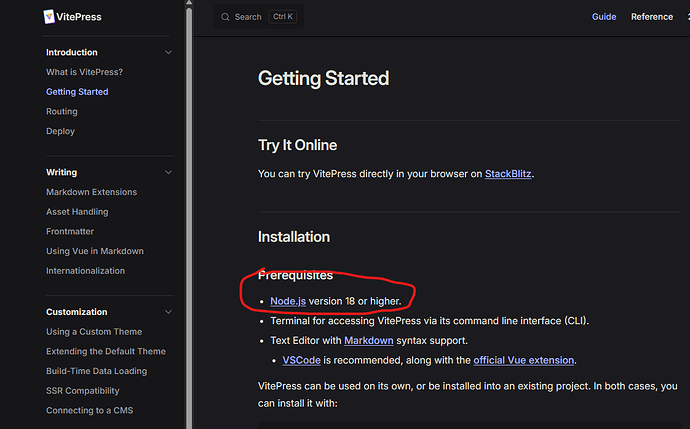This screenshot has width=690, height=429.
Task: Click the Writing section heading
Action: click(62, 172)
